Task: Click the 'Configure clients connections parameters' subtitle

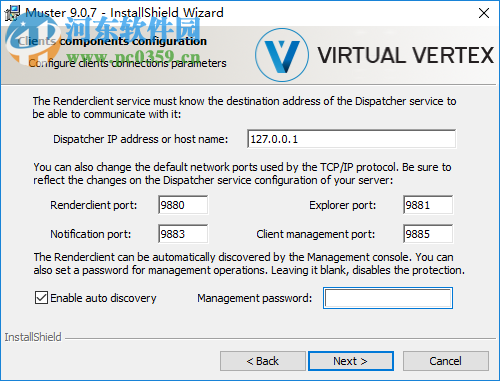Action: 127,63
